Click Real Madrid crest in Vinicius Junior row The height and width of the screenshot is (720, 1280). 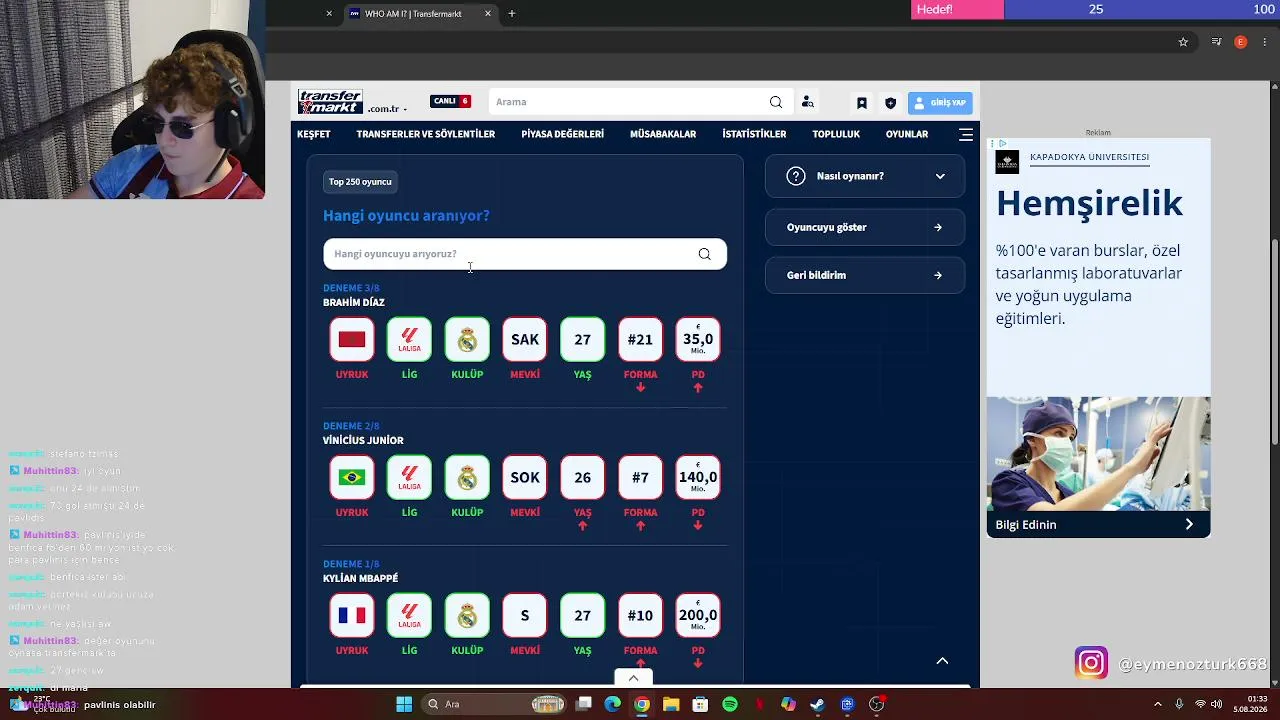467,477
